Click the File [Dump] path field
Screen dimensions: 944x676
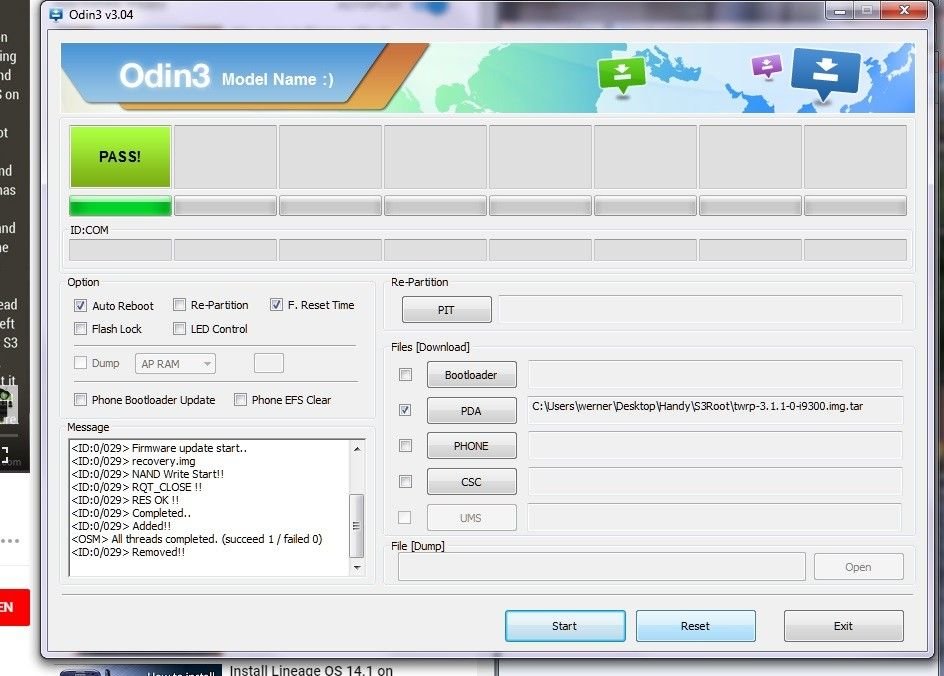click(601, 567)
